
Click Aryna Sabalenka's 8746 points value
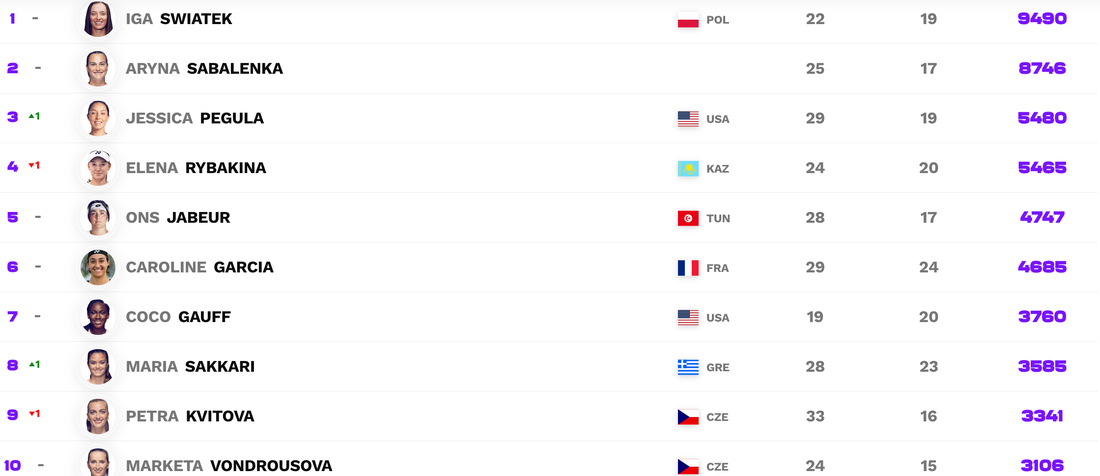click(x=1042, y=68)
